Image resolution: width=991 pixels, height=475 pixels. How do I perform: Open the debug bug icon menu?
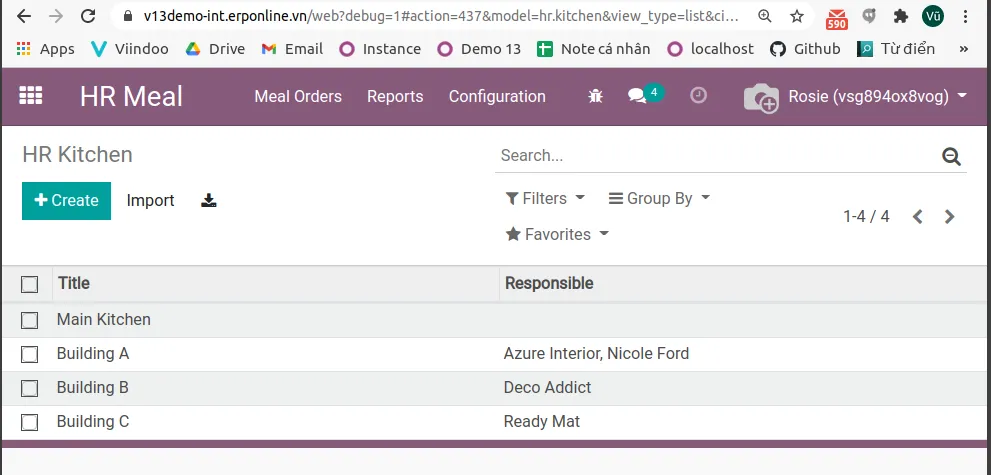[x=595, y=96]
